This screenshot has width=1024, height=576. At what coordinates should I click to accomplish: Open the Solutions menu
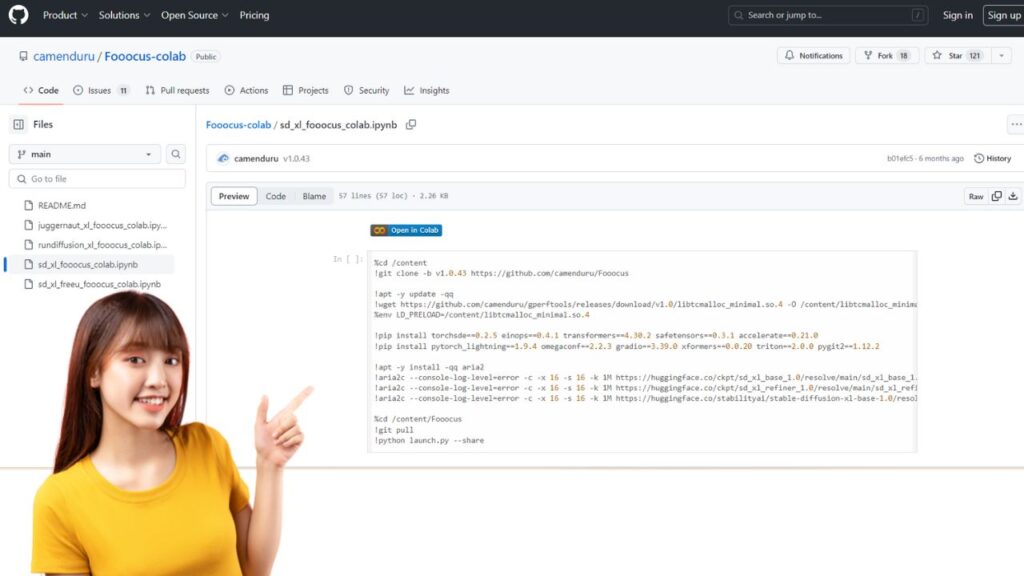(124, 15)
